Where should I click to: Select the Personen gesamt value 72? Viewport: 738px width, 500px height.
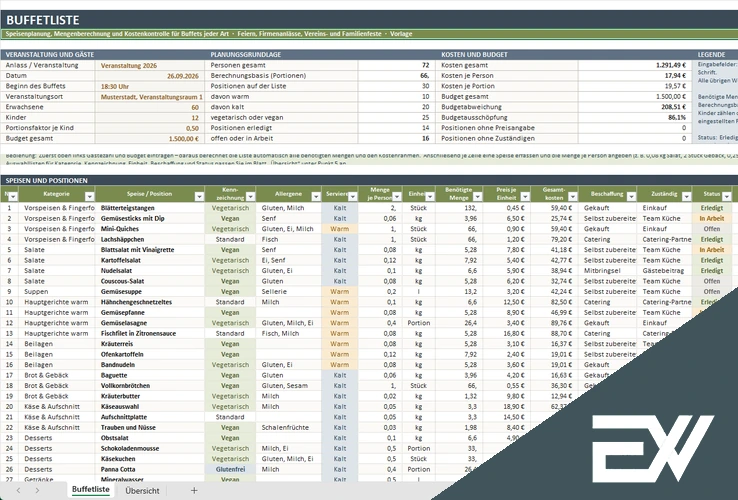396,65
